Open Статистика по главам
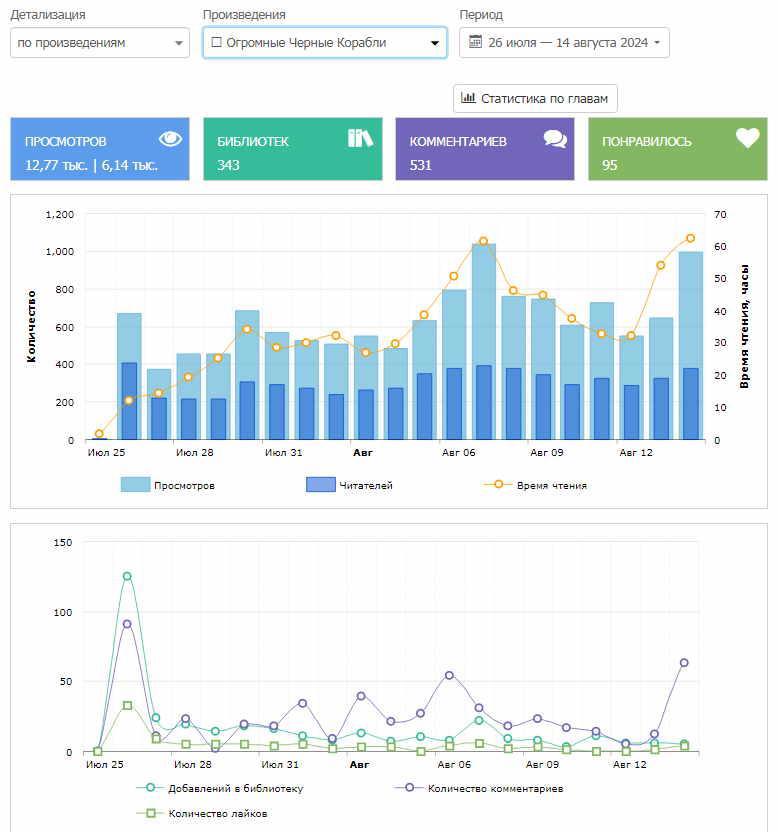 [535, 99]
